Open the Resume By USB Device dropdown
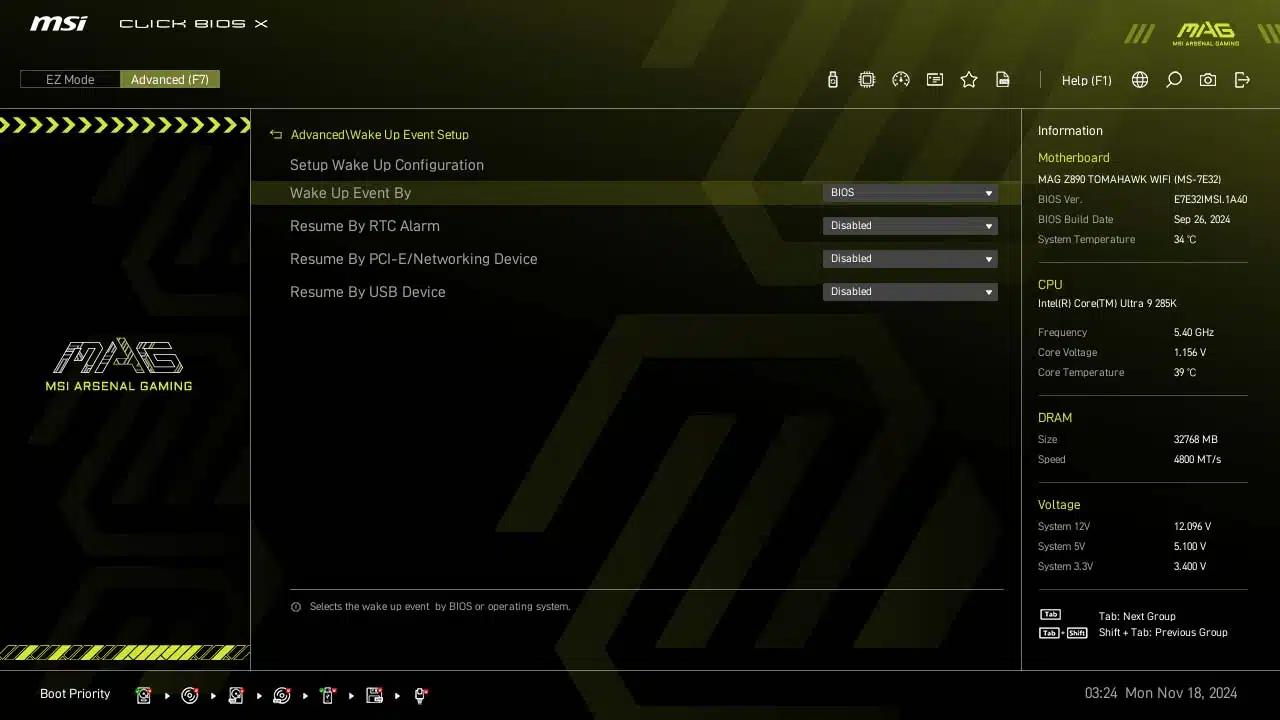Viewport: 1280px width, 720px height. tap(910, 292)
